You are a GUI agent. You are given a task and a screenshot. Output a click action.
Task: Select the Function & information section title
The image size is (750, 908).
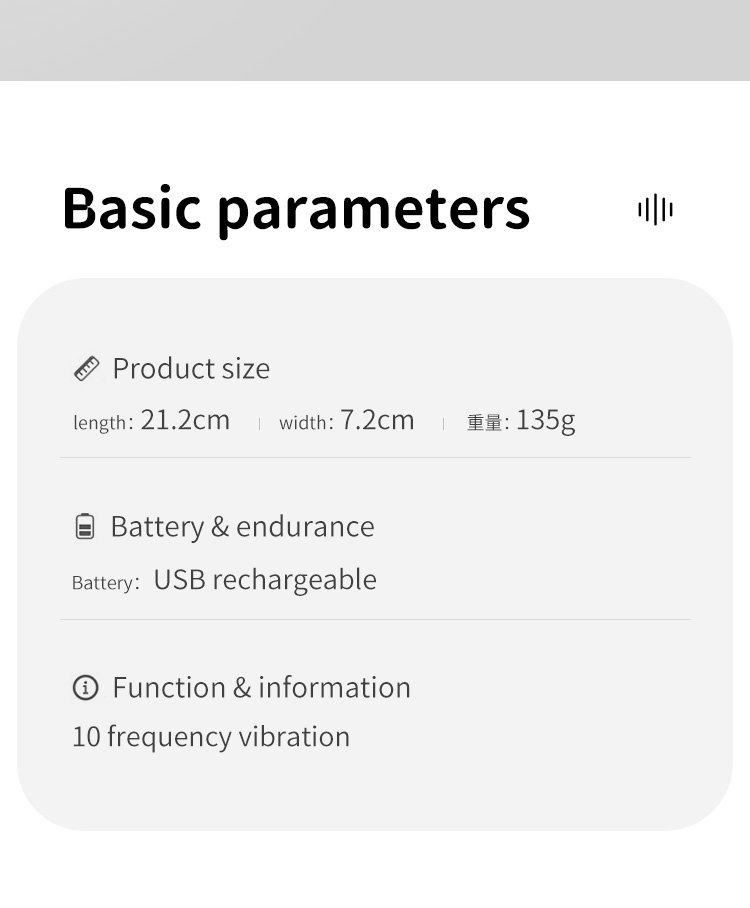[x=261, y=688]
